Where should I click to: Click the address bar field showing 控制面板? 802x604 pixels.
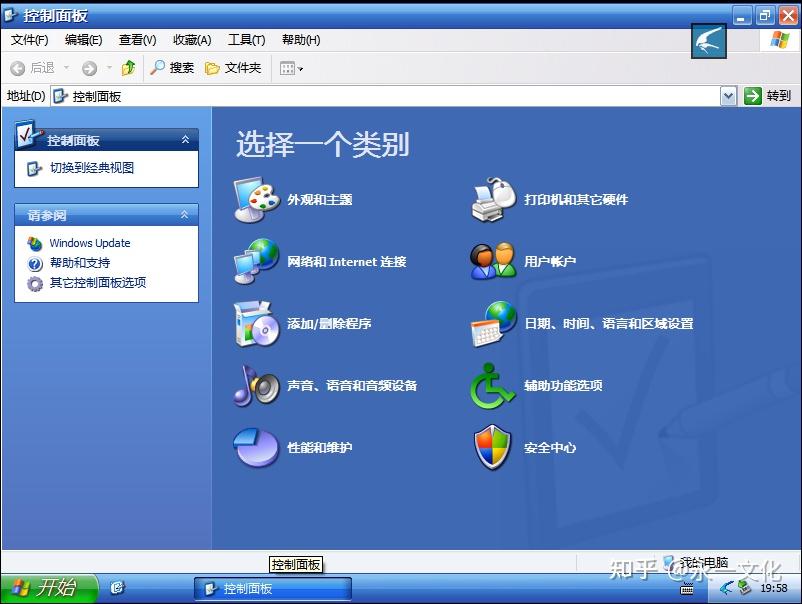[386, 96]
